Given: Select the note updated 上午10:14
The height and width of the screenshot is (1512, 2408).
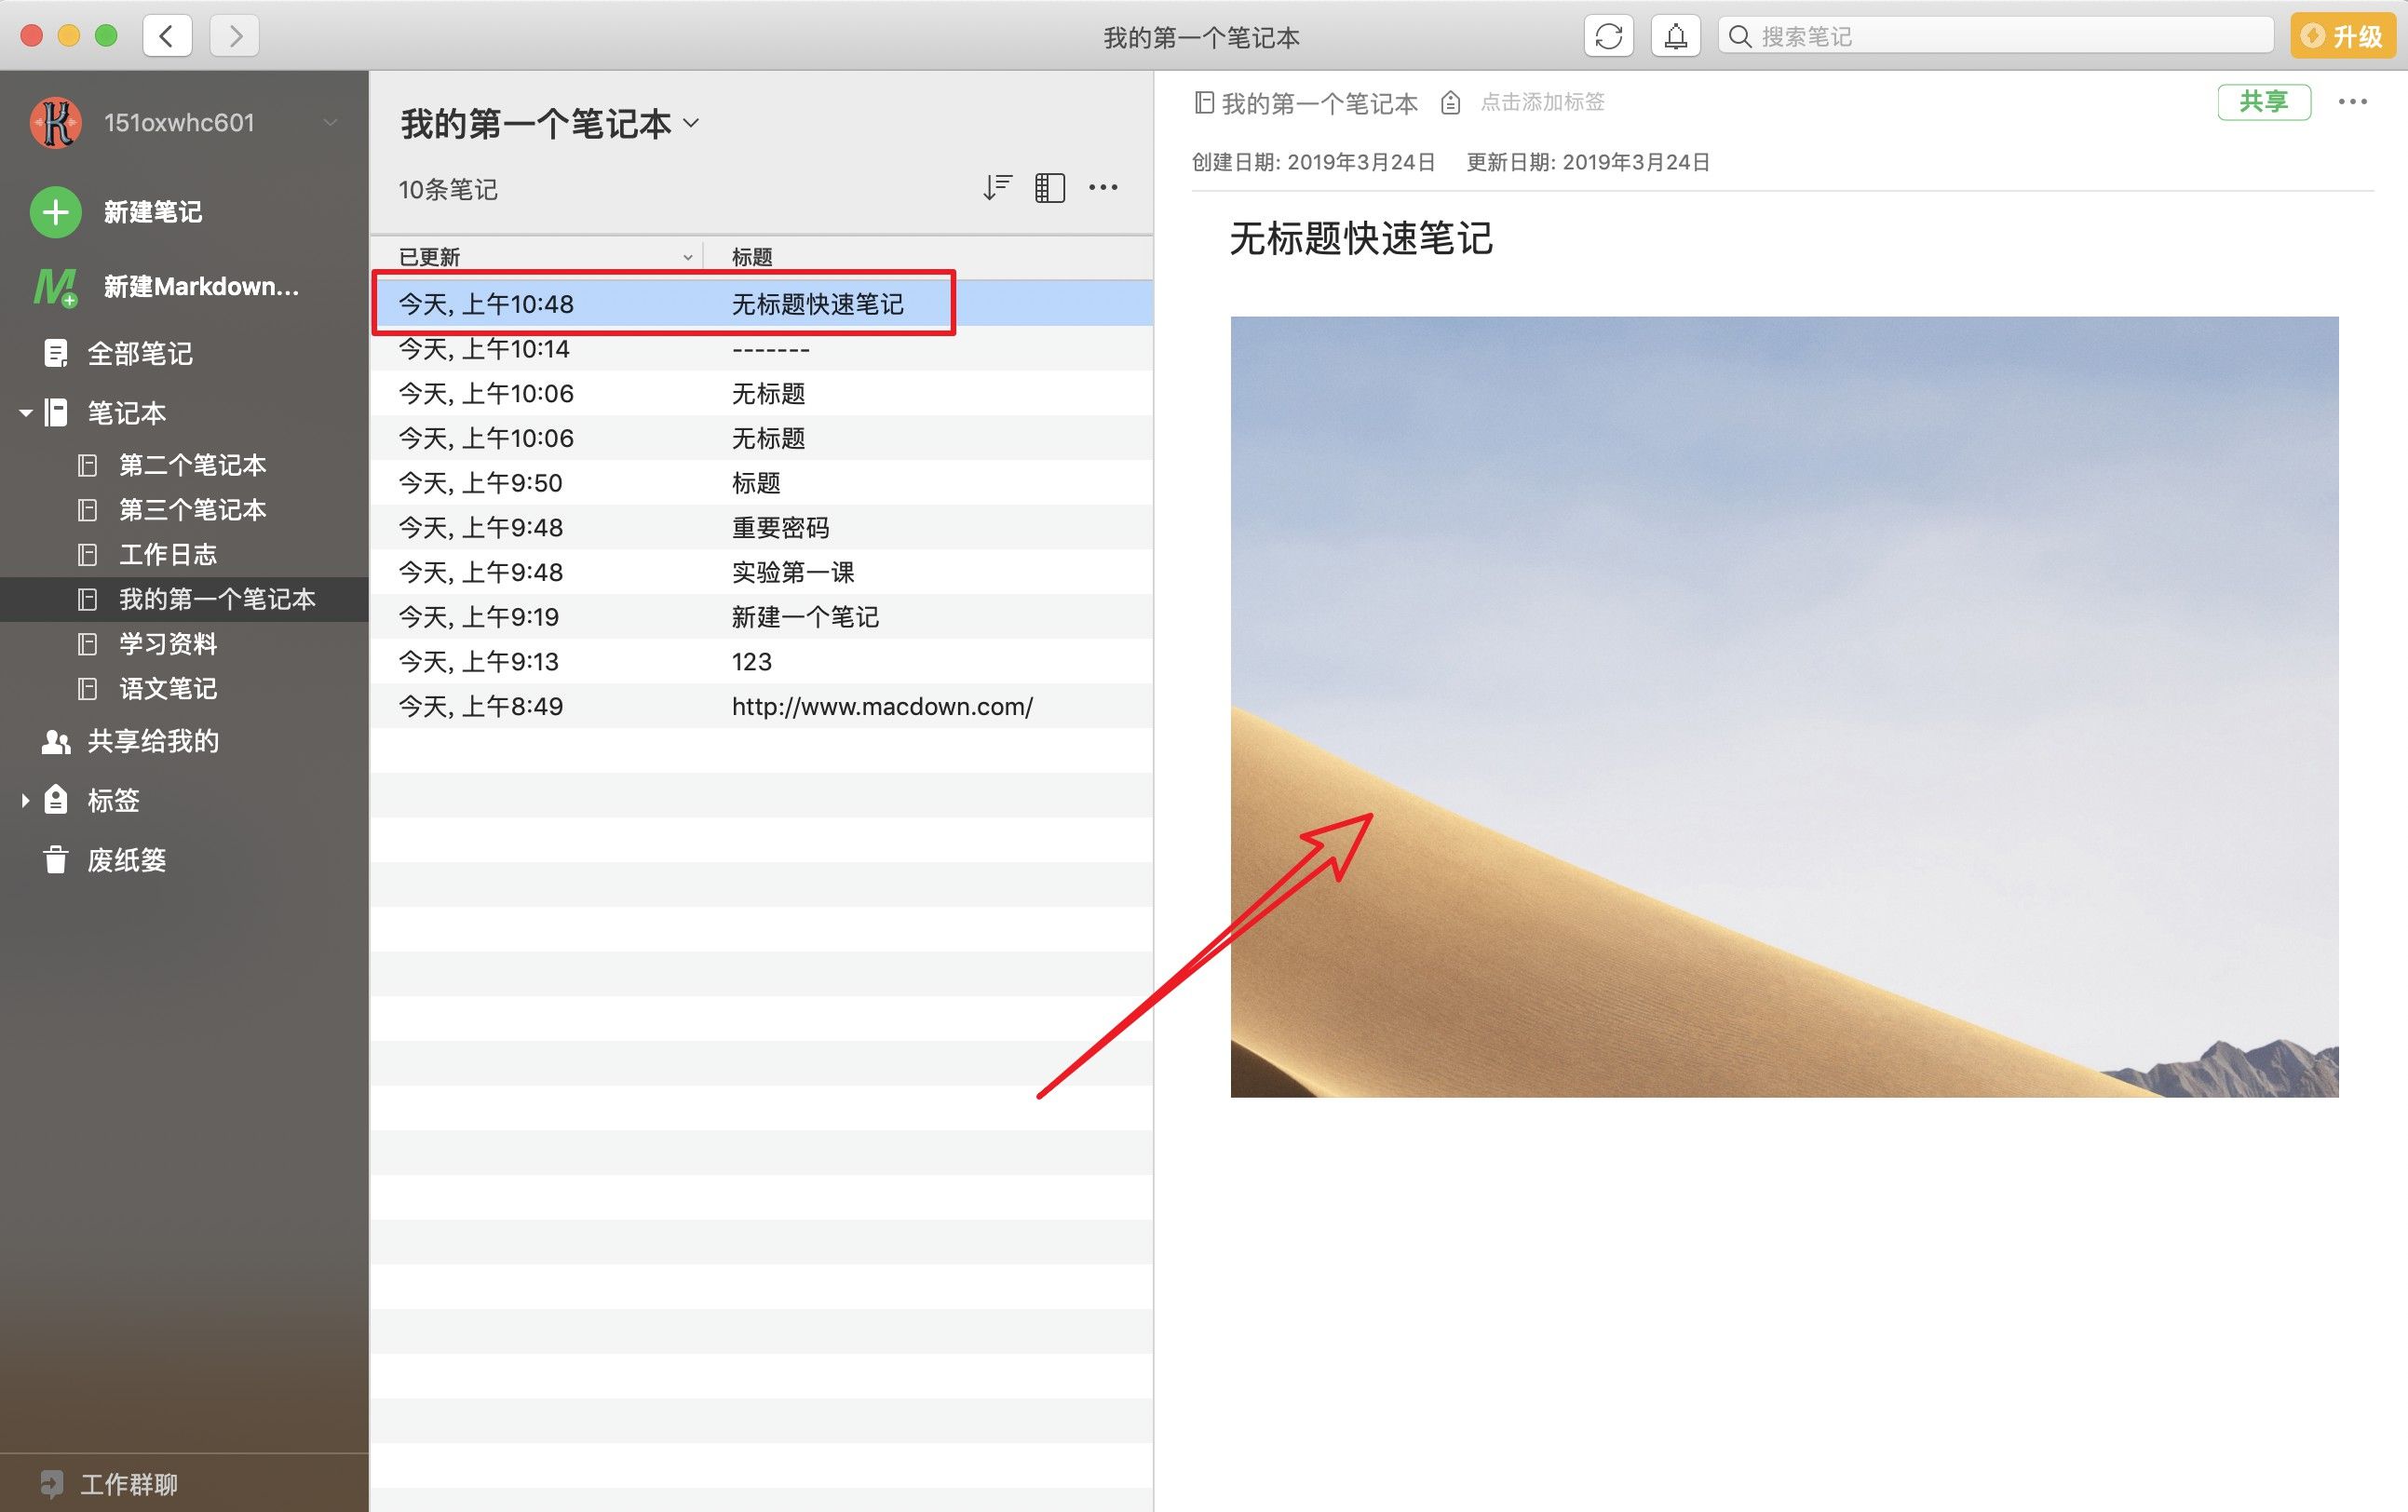Looking at the screenshot, I should pos(762,348).
